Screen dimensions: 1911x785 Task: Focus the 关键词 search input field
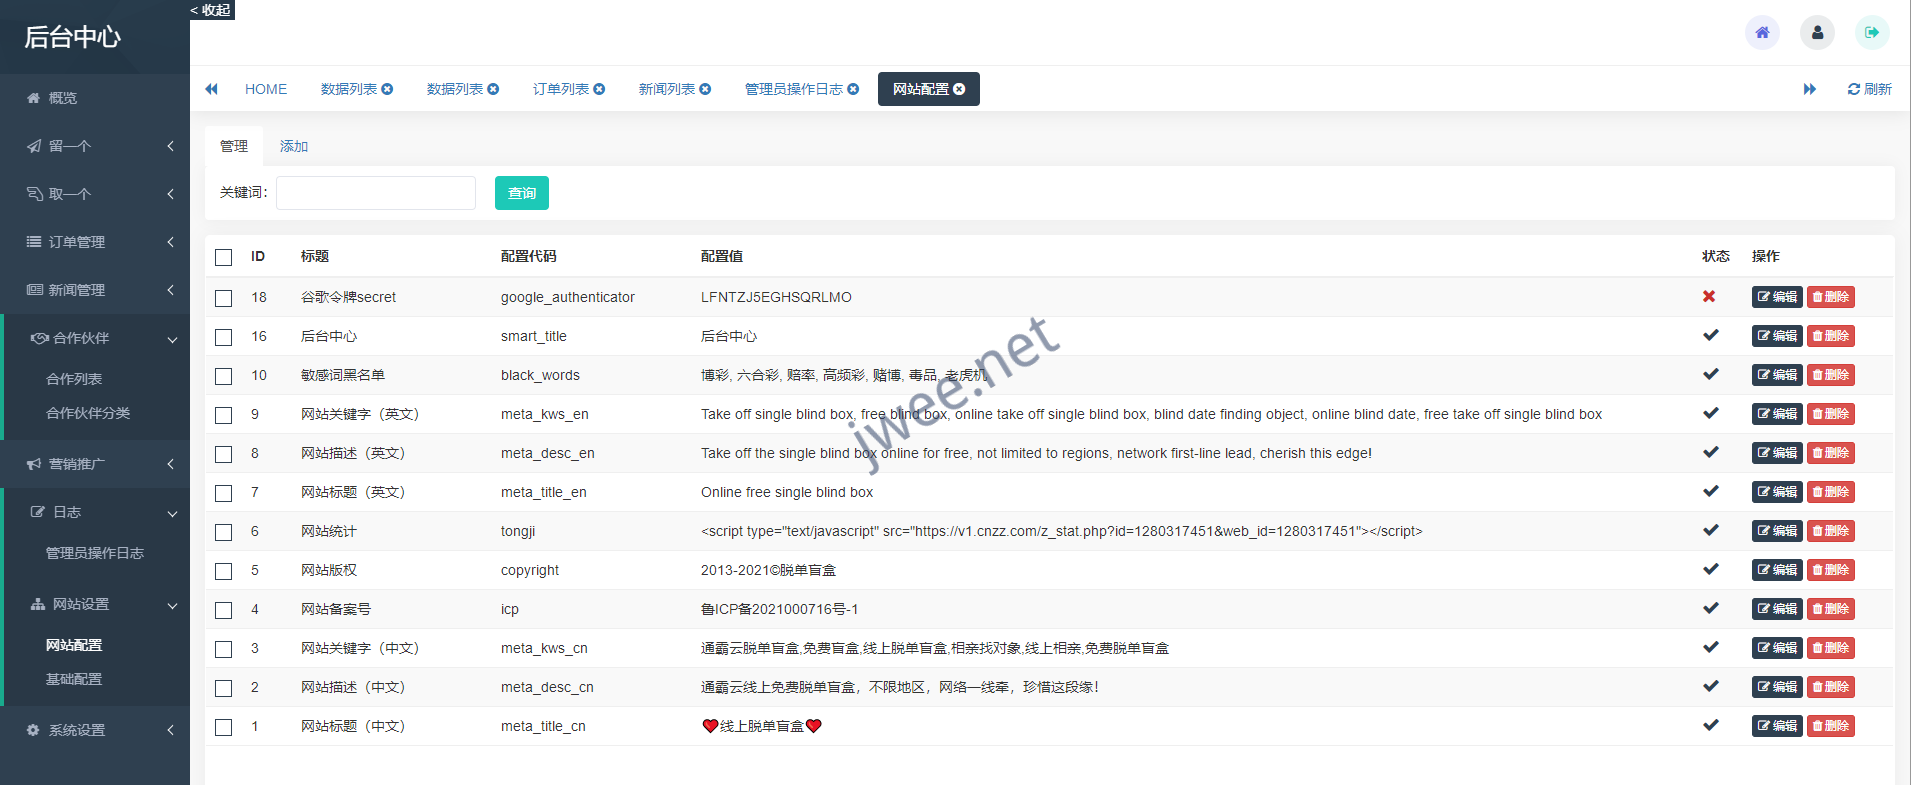click(376, 193)
